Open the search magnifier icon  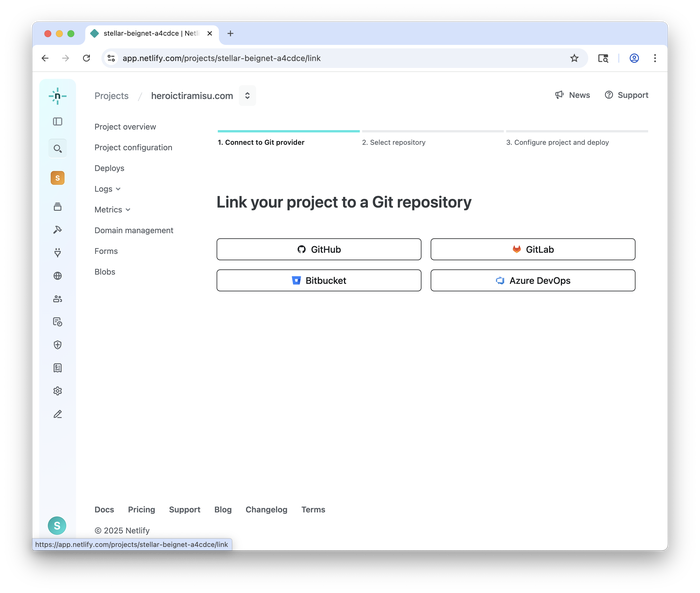coord(58,149)
